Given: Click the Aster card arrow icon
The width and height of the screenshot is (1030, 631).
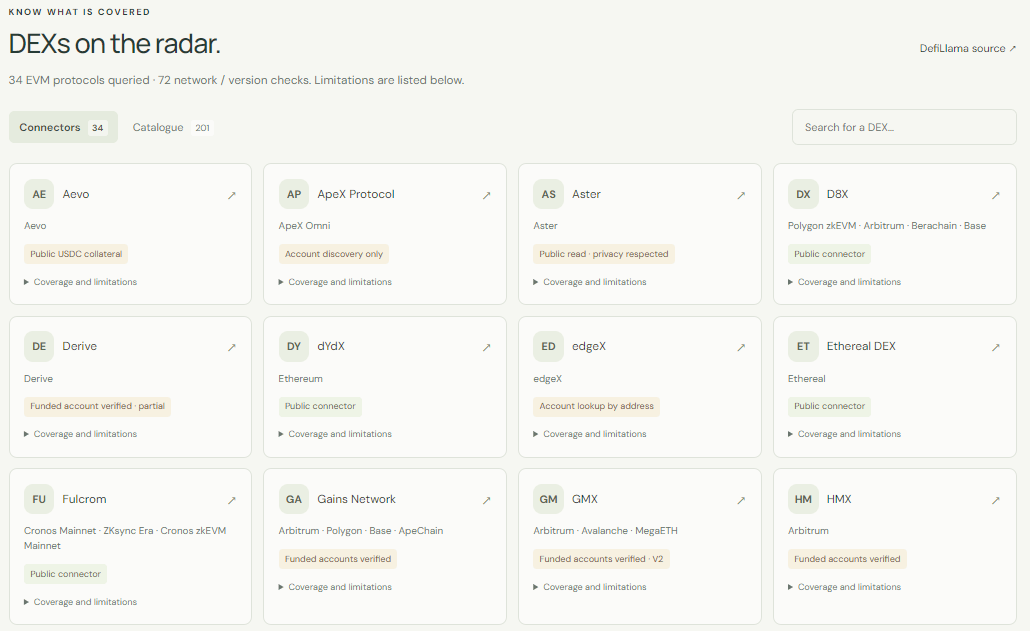Looking at the screenshot, I should (741, 195).
